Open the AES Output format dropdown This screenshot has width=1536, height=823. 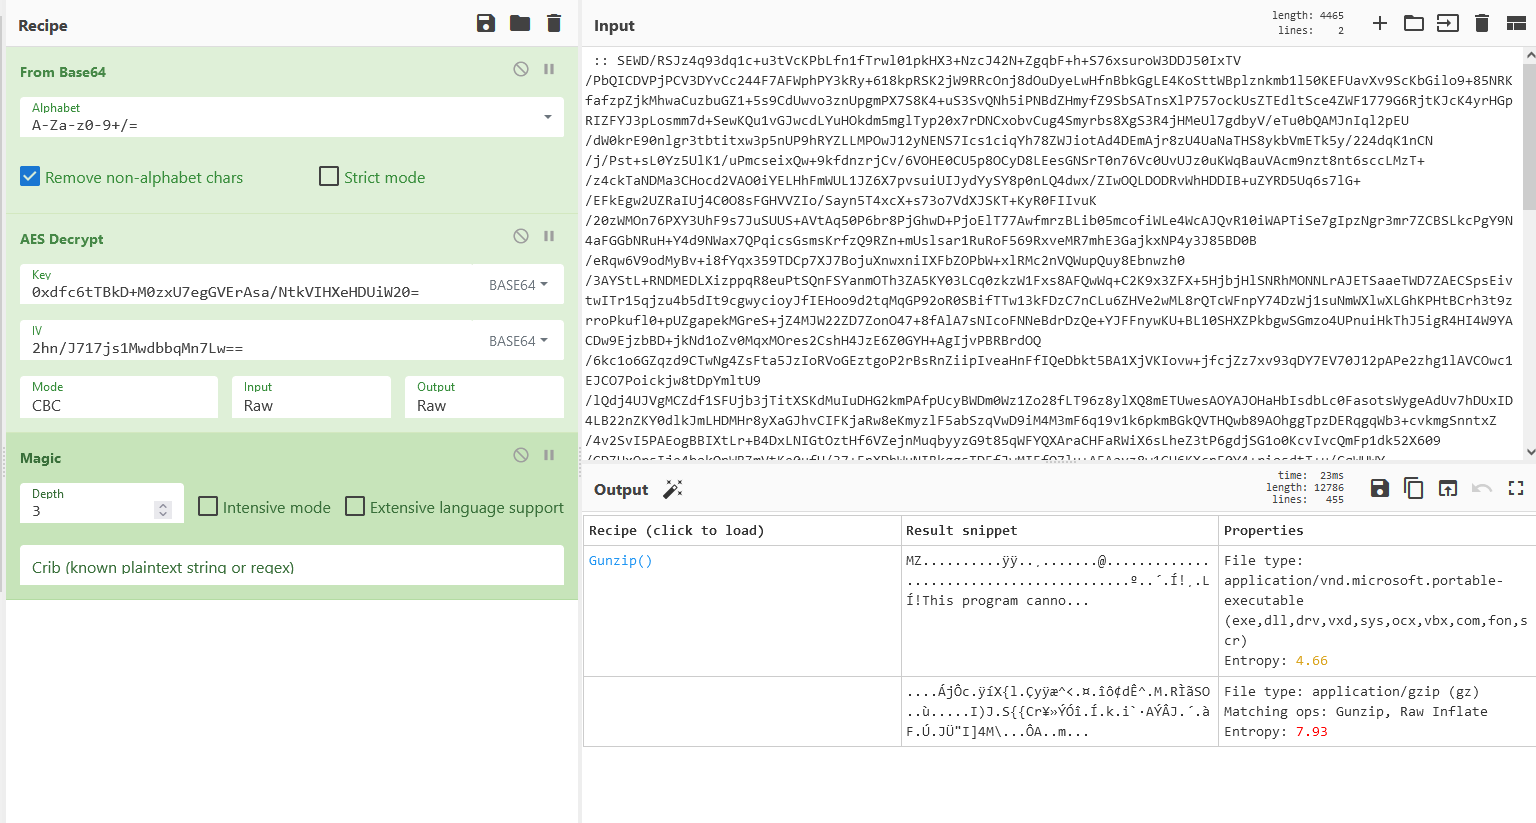click(484, 397)
